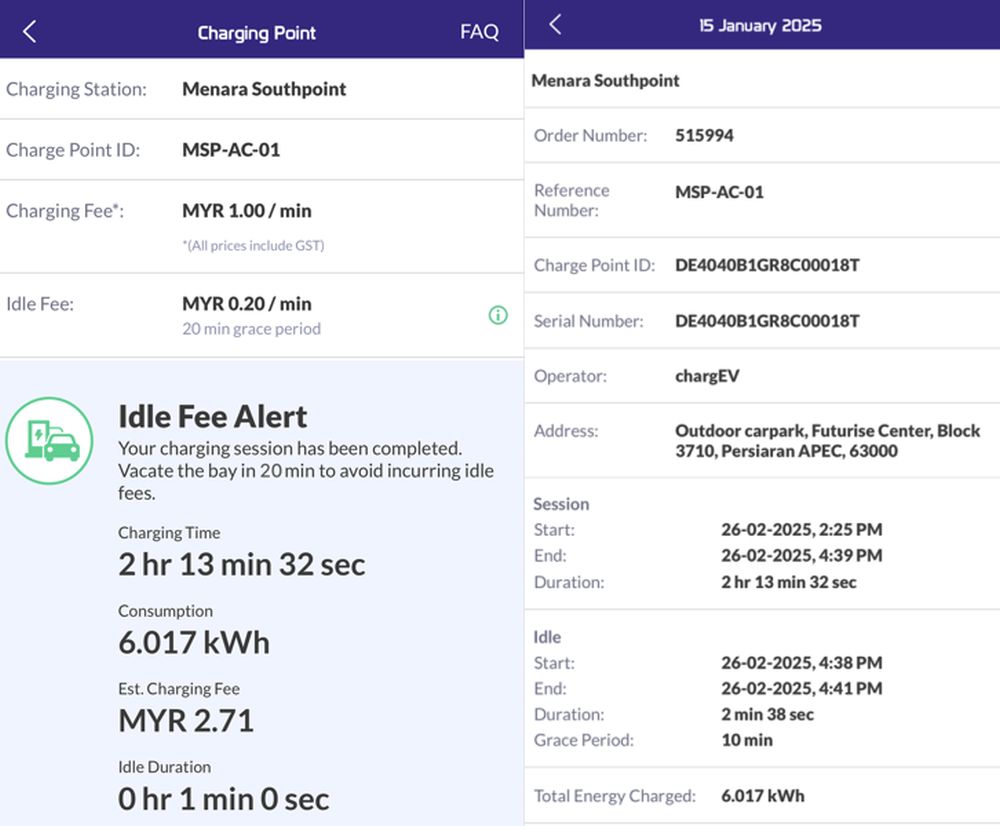
Task: Open the Outdoor carpark address
Action: (827, 441)
